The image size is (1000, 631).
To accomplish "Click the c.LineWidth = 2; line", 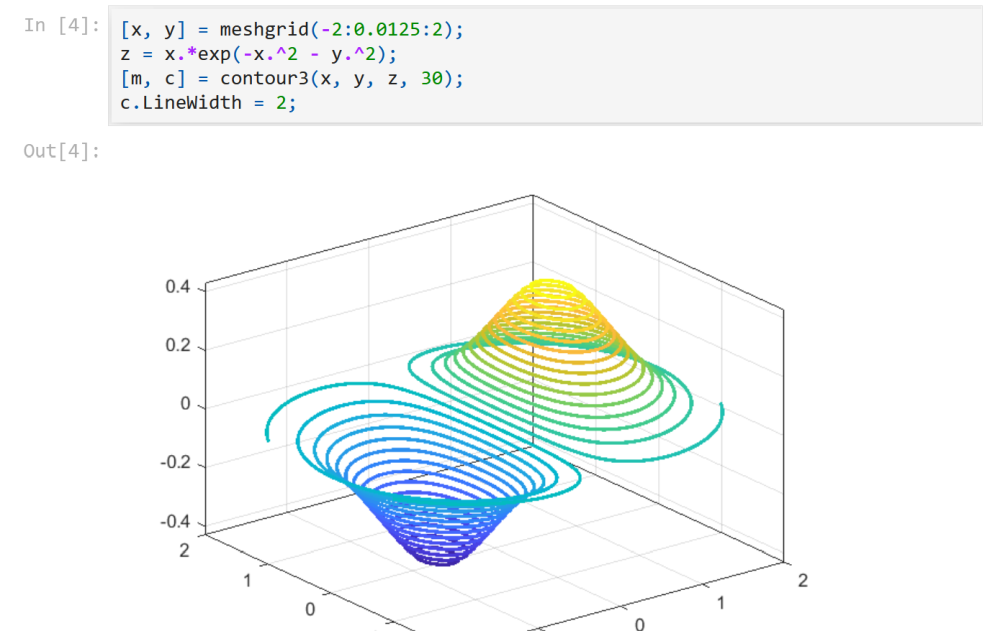I will (x=208, y=103).
